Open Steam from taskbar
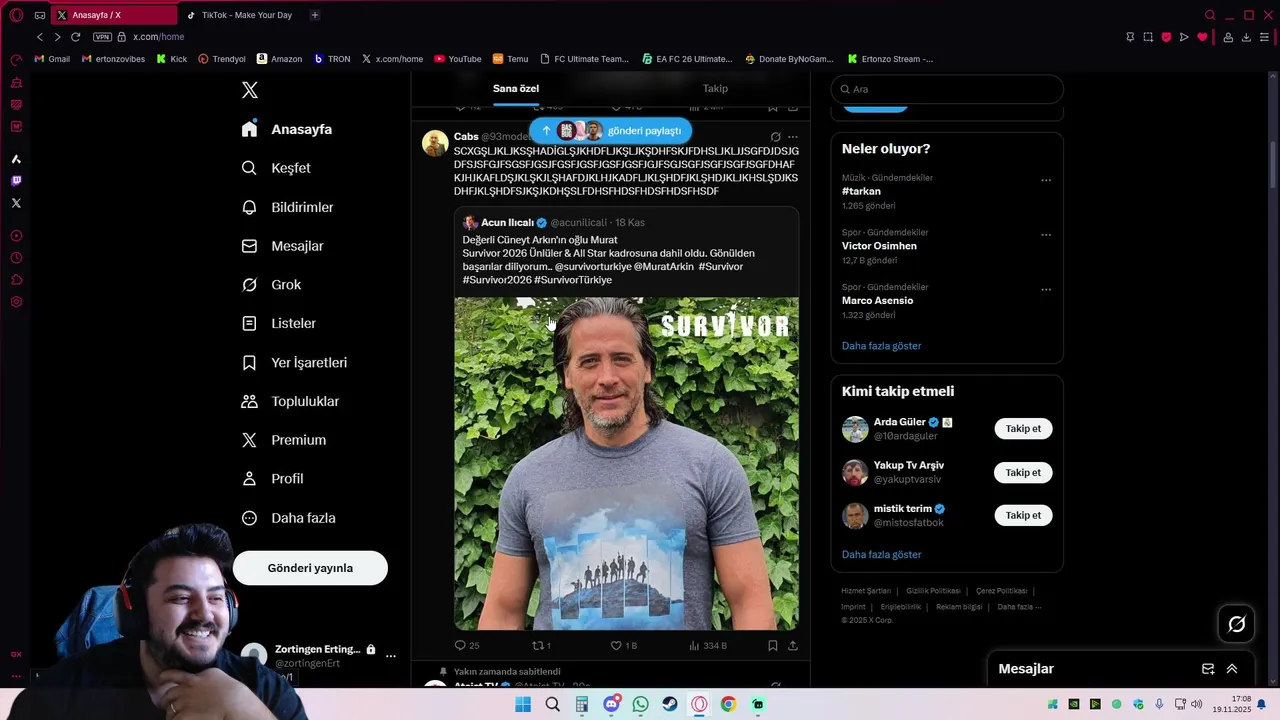Image resolution: width=1280 pixels, height=720 pixels. point(670,704)
